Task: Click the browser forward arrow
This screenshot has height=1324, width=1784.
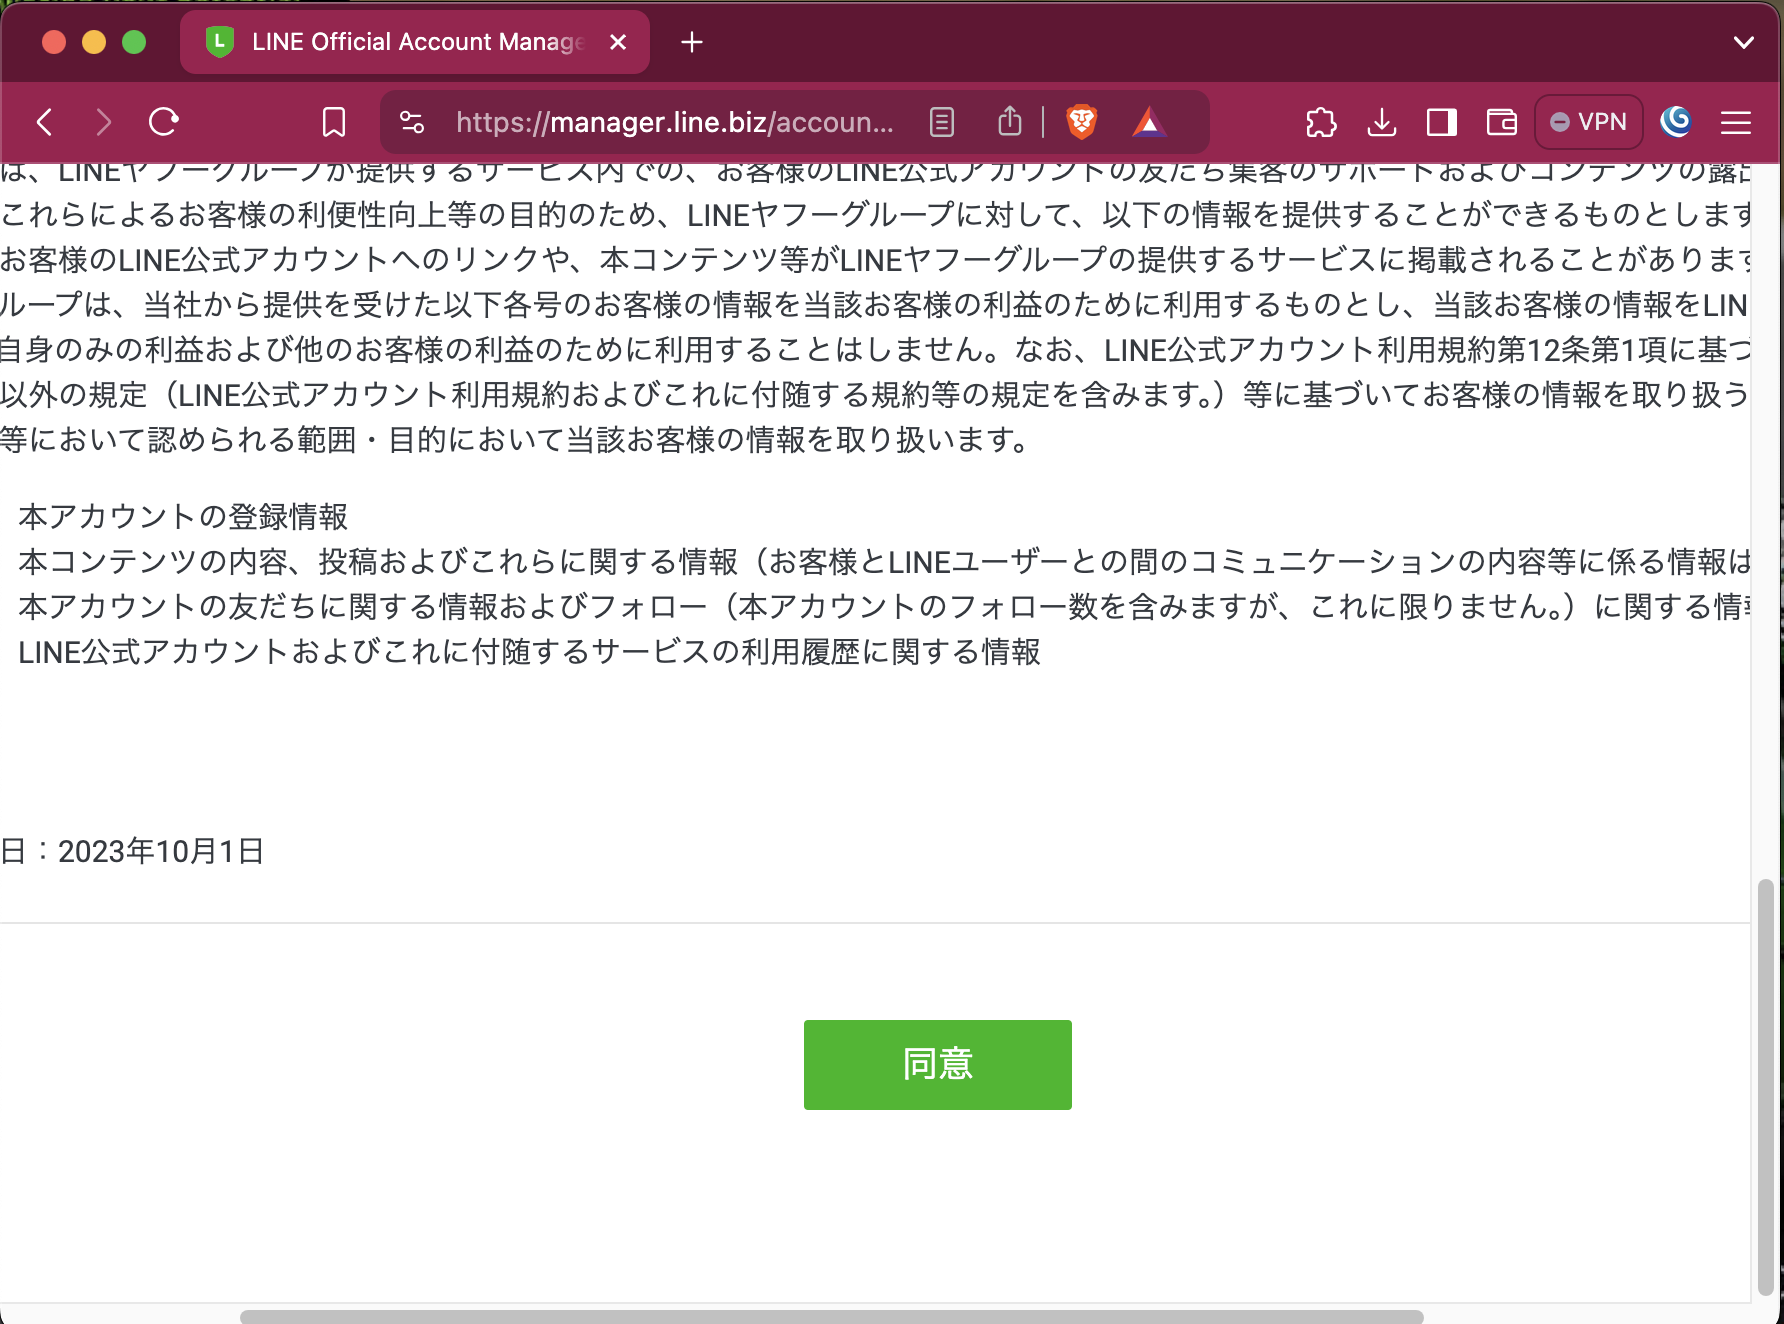Action: pos(104,122)
